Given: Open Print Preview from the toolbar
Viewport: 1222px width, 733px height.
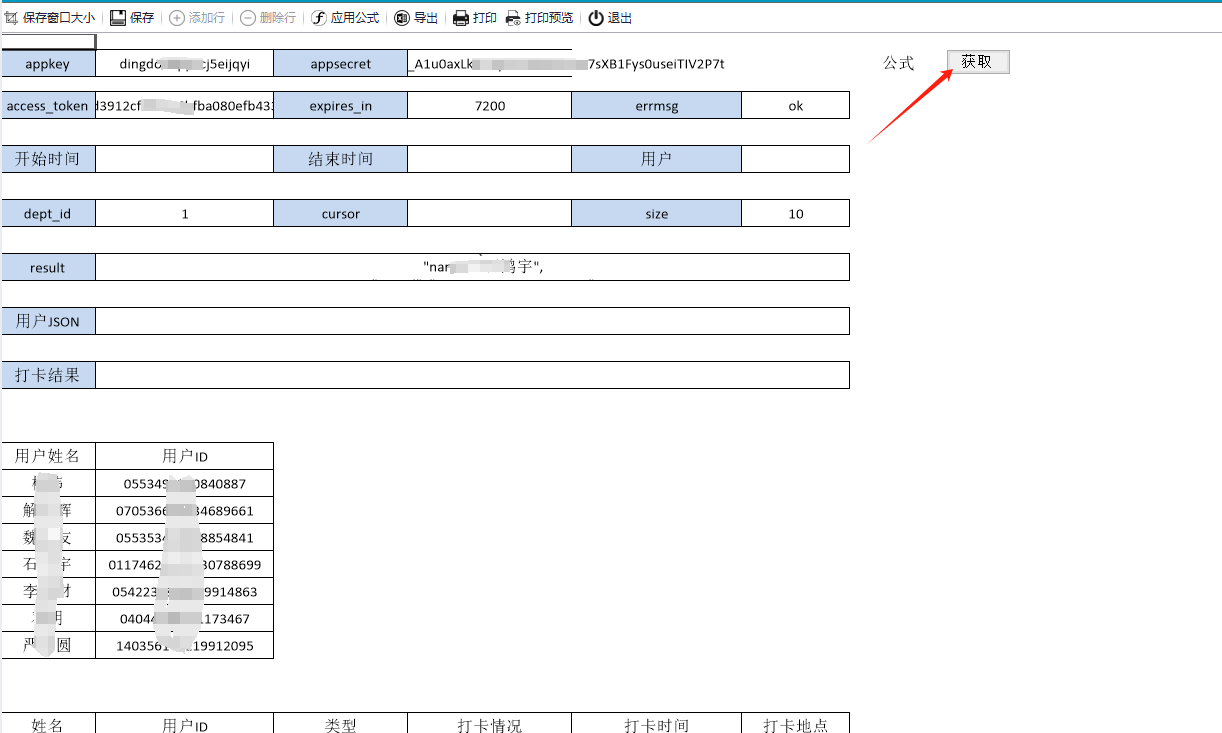Looking at the screenshot, I should click(513, 18).
